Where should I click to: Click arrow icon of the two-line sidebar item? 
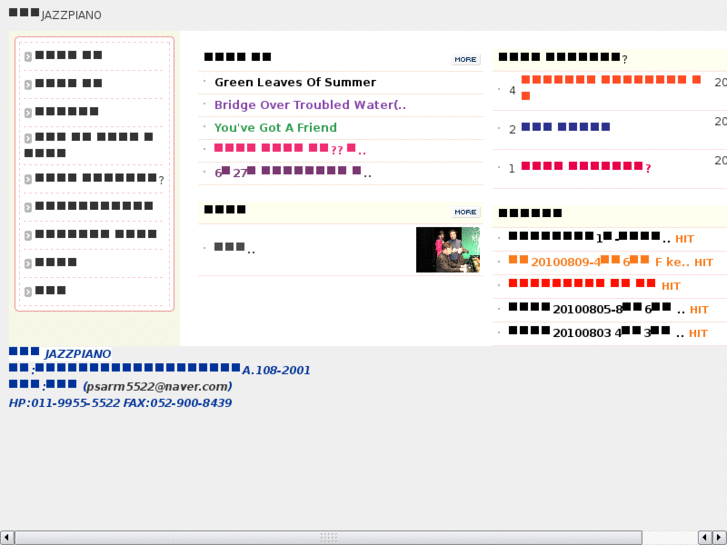coord(28,138)
